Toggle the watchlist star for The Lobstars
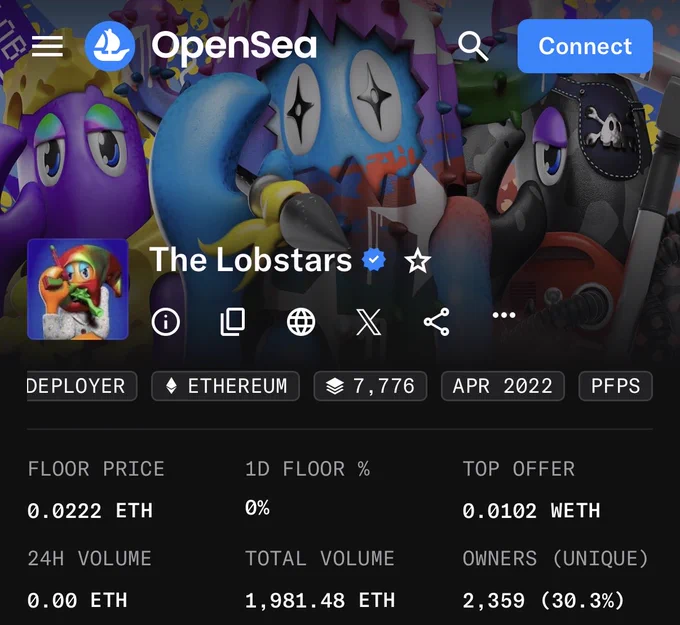680x625 pixels. [417, 261]
